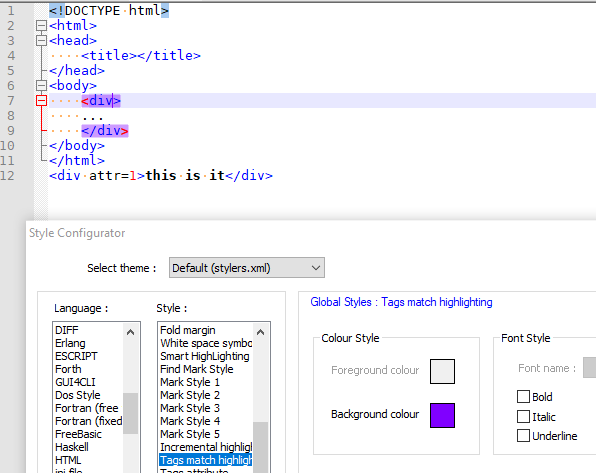
Task: Click the Language list scrollbar thumb
Action: [130, 413]
